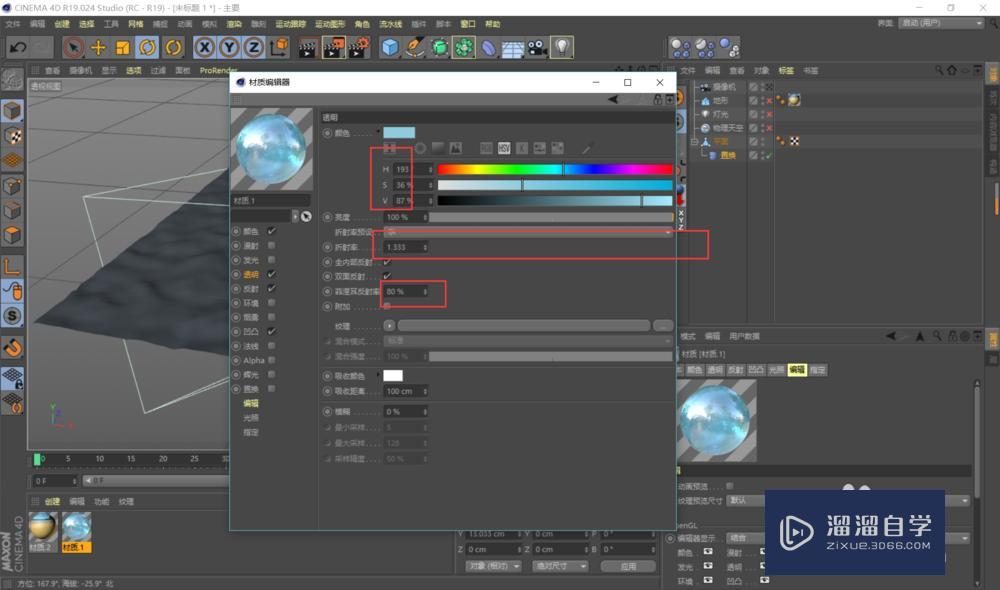Toggle the coordinate system icon
The image size is (1000, 590).
(x=279, y=47)
